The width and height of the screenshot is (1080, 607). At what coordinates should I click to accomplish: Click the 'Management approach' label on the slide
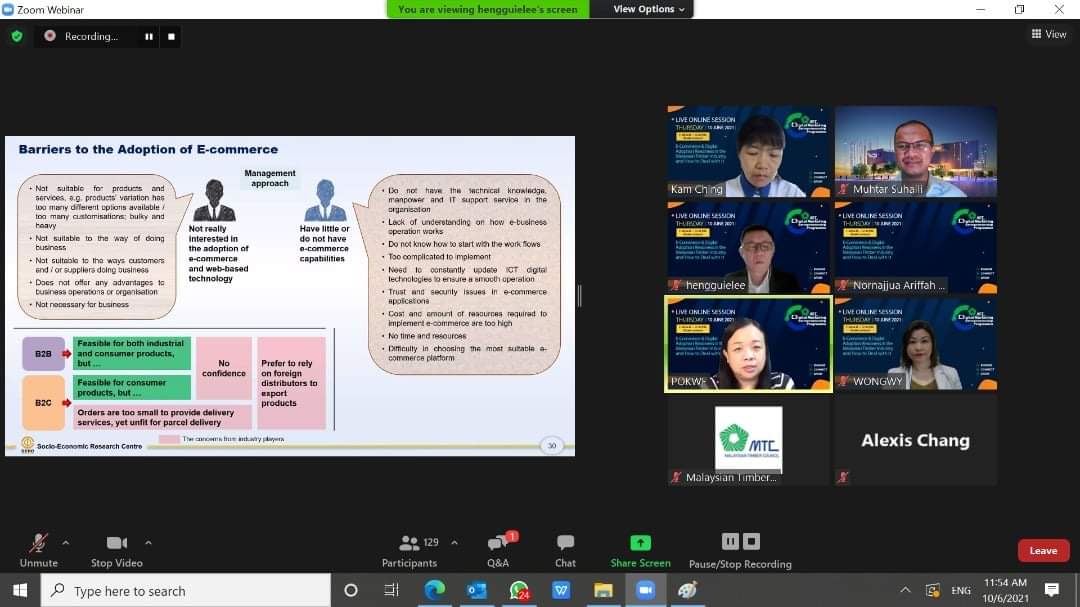269,178
